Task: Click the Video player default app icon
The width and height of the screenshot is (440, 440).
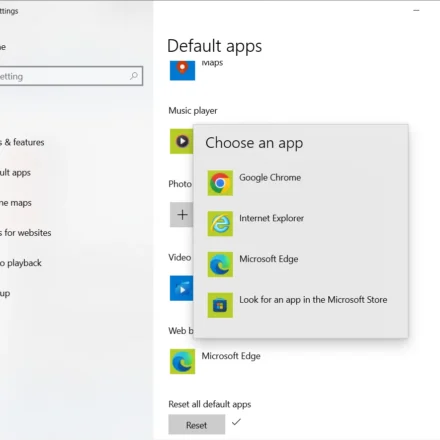Action: click(181, 288)
